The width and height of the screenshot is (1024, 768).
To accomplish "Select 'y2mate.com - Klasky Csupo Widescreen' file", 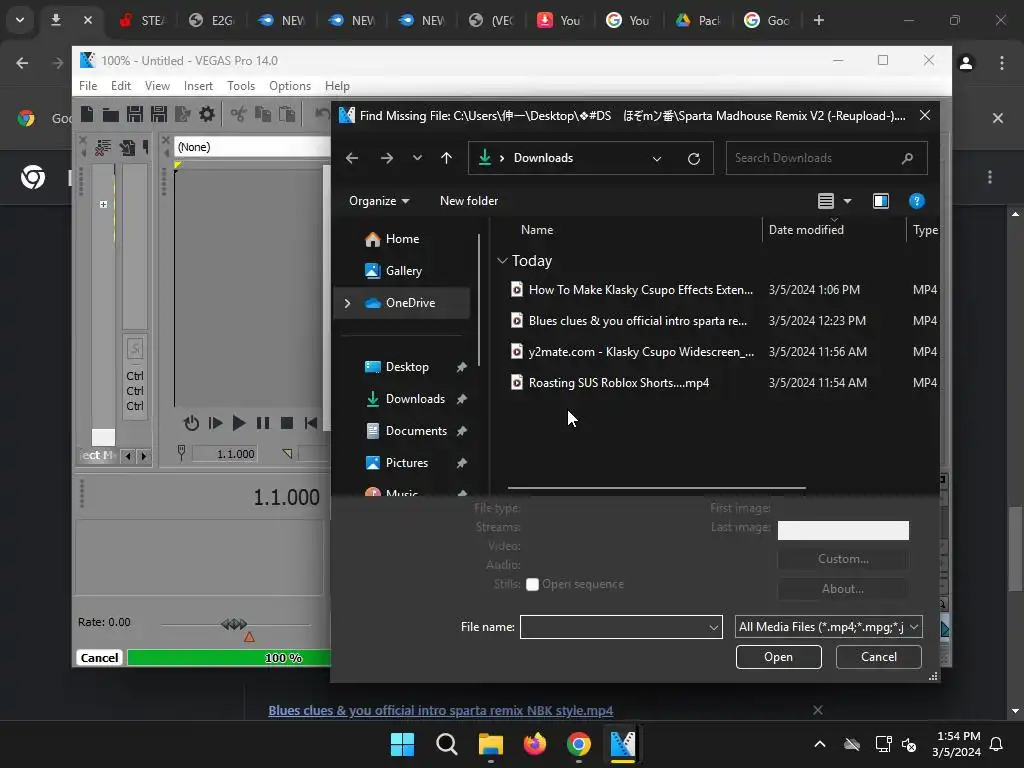I will [641, 352].
